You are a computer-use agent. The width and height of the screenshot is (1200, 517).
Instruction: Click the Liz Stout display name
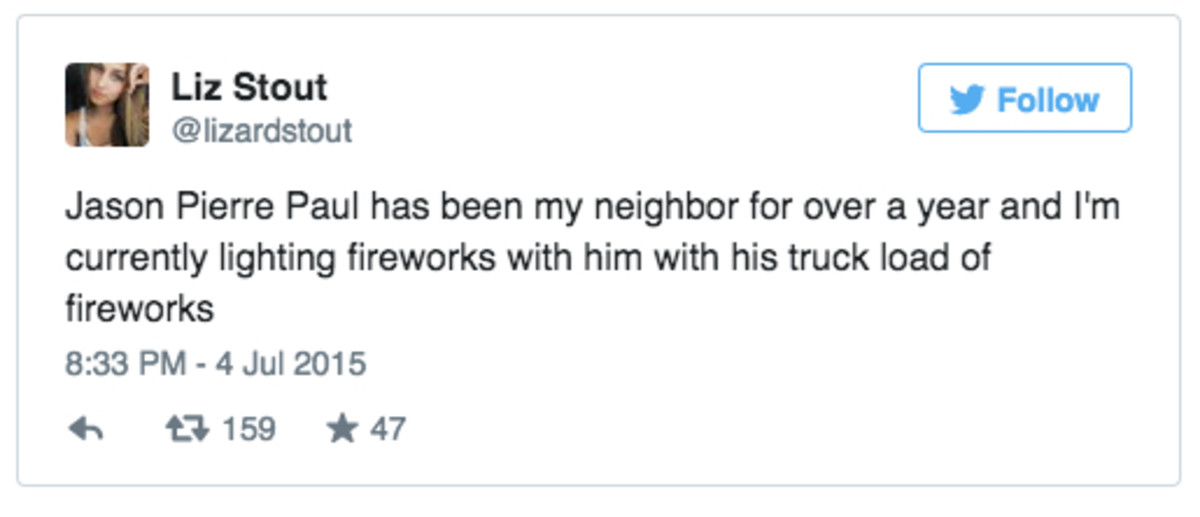[249, 87]
